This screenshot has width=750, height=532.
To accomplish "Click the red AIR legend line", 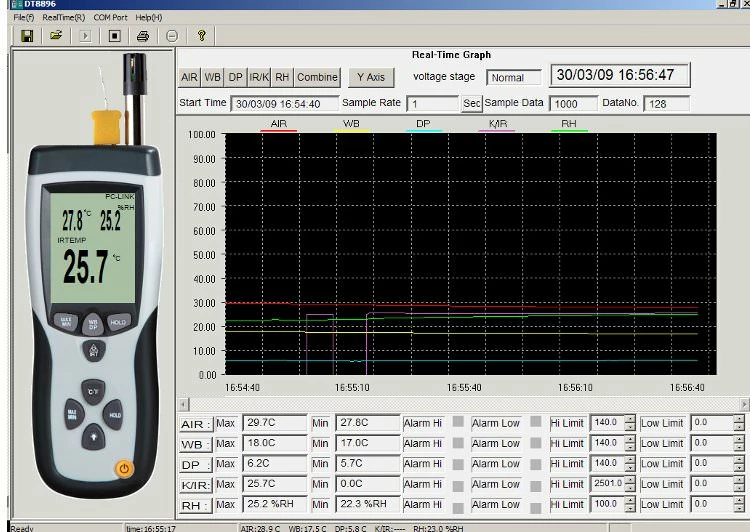I will coord(278,130).
